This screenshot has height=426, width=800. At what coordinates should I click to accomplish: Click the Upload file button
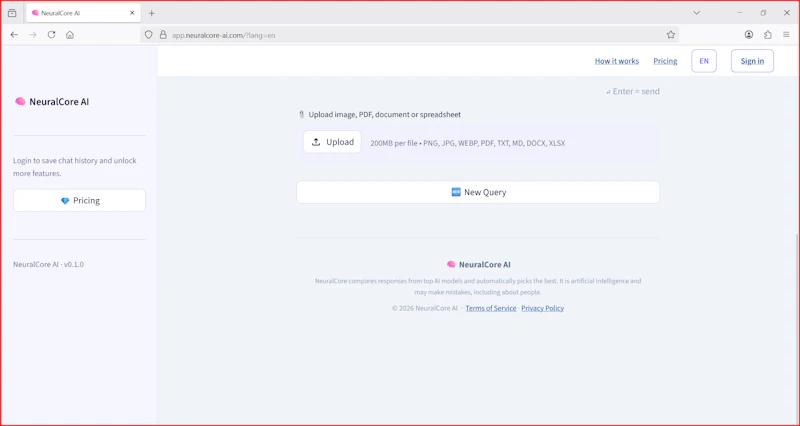(332, 142)
